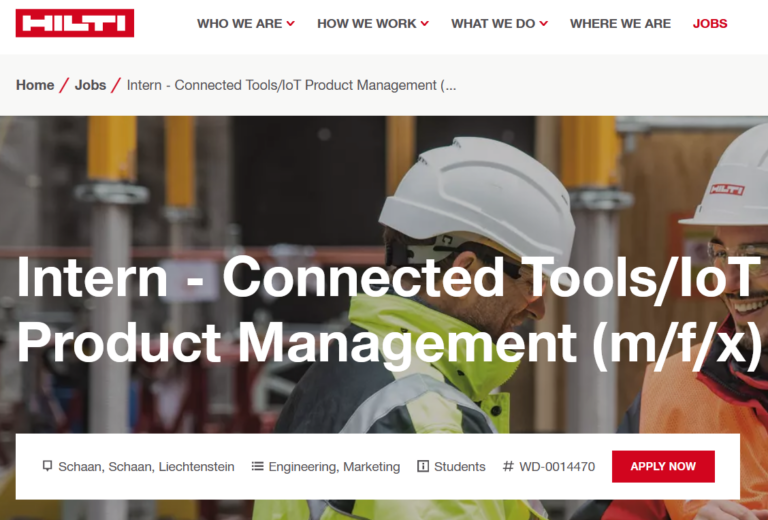Image resolution: width=768 pixels, height=520 pixels.
Task: Go to Home via breadcrumb
Action: click(35, 85)
